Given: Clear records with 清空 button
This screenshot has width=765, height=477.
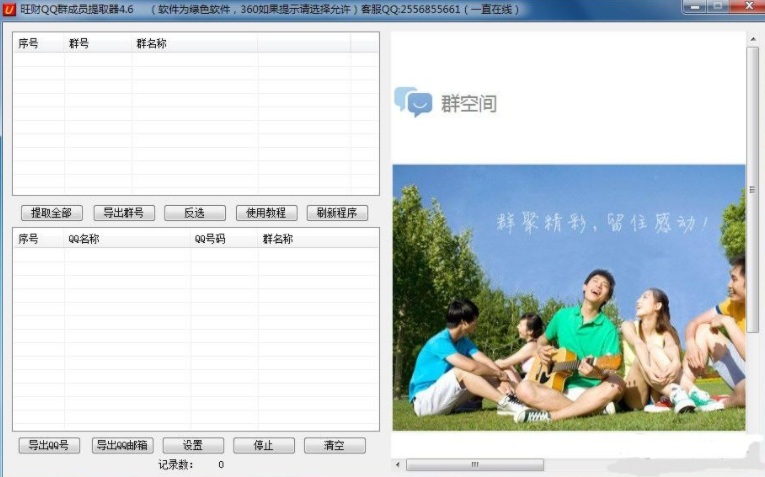Looking at the screenshot, I should (x=335, y=445).
